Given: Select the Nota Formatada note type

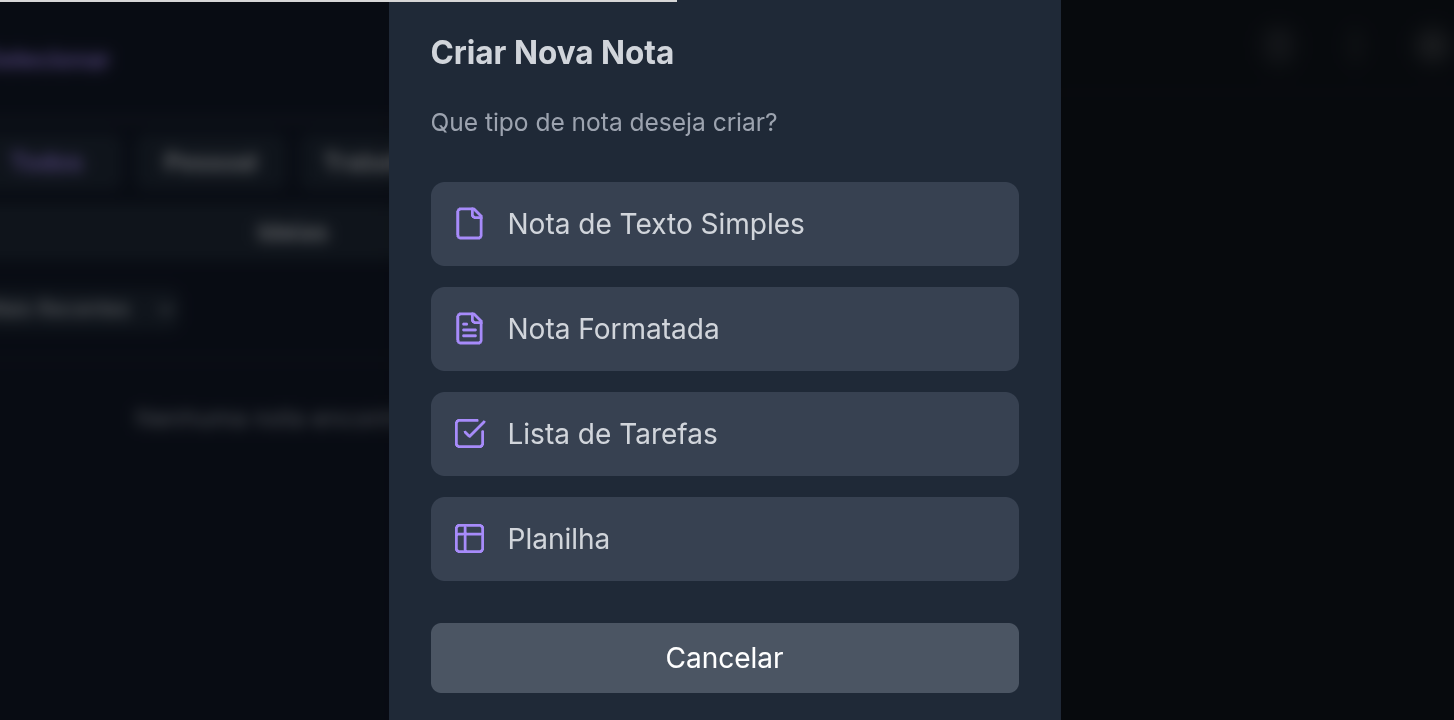Looking at the screenshot, I should [725, 329].
